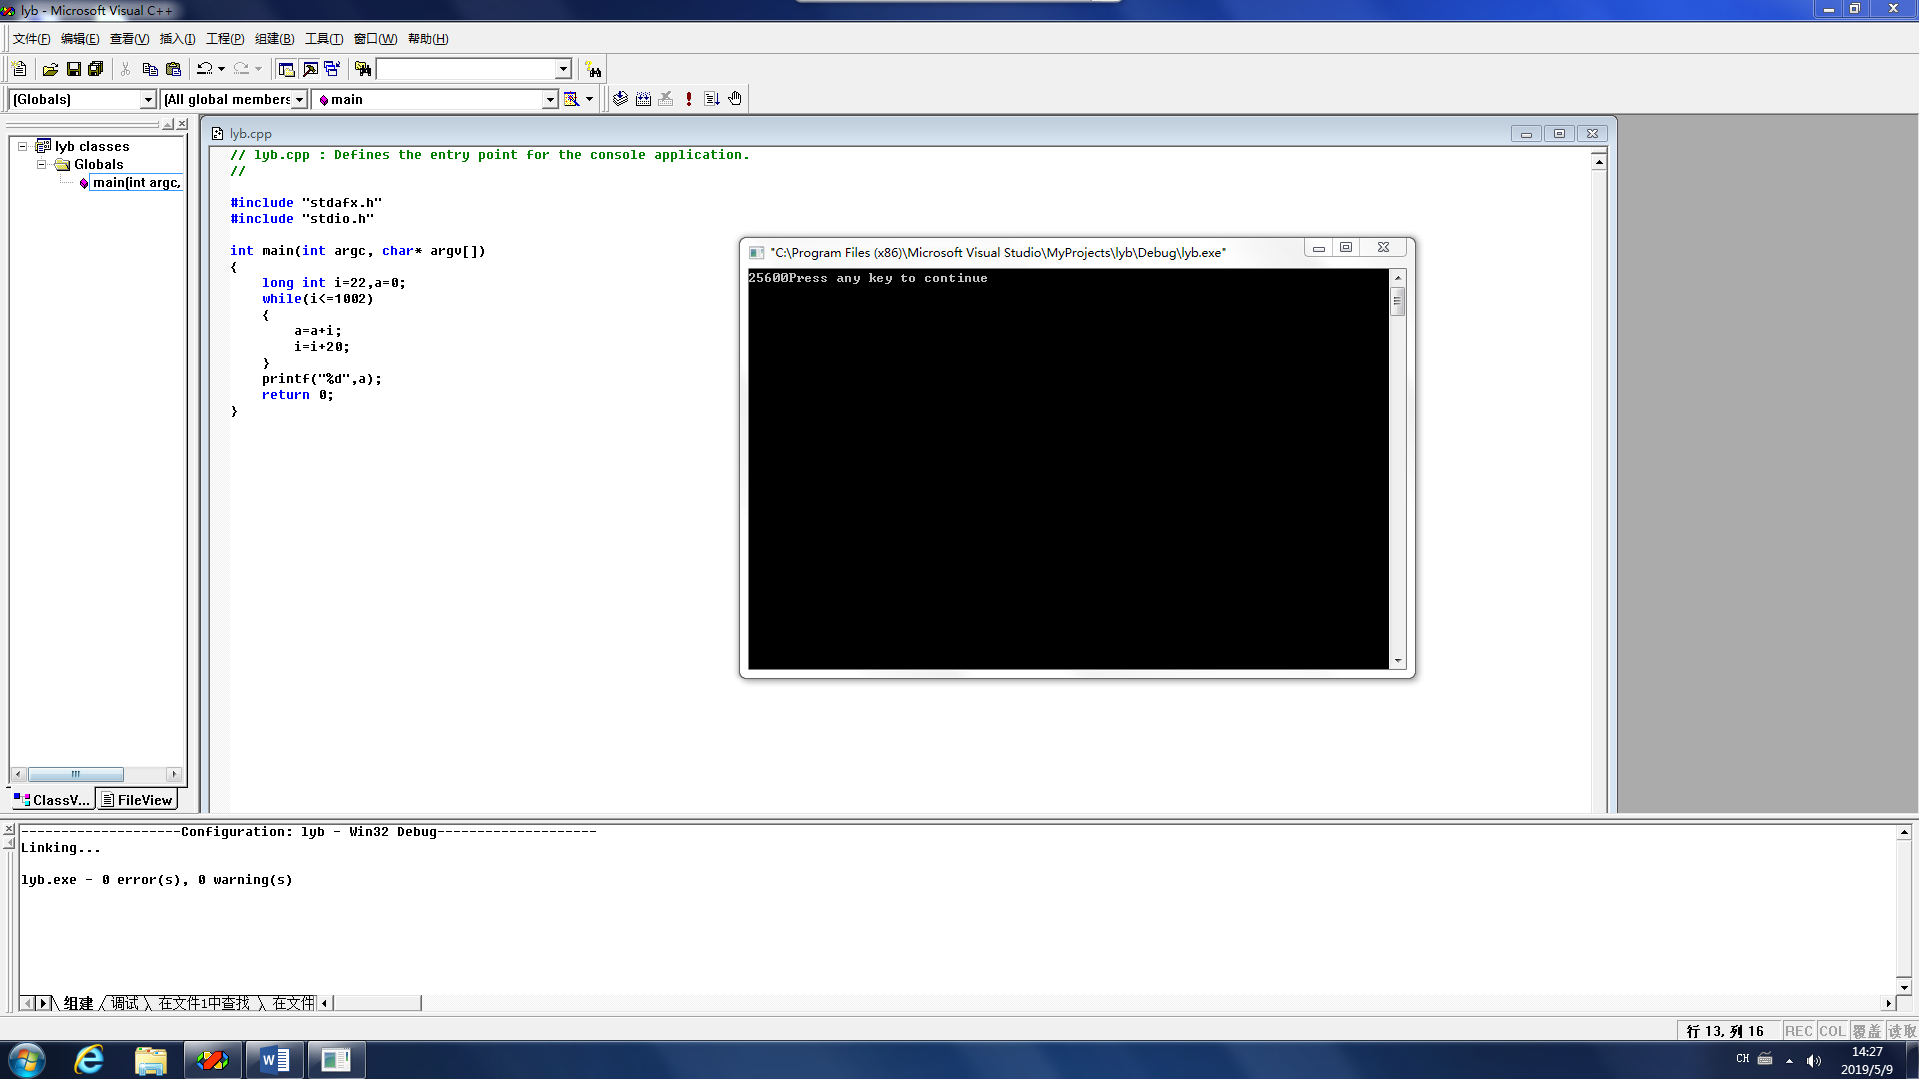
Task: Open the 窗口(W) menu
Action: pos(375,39)
